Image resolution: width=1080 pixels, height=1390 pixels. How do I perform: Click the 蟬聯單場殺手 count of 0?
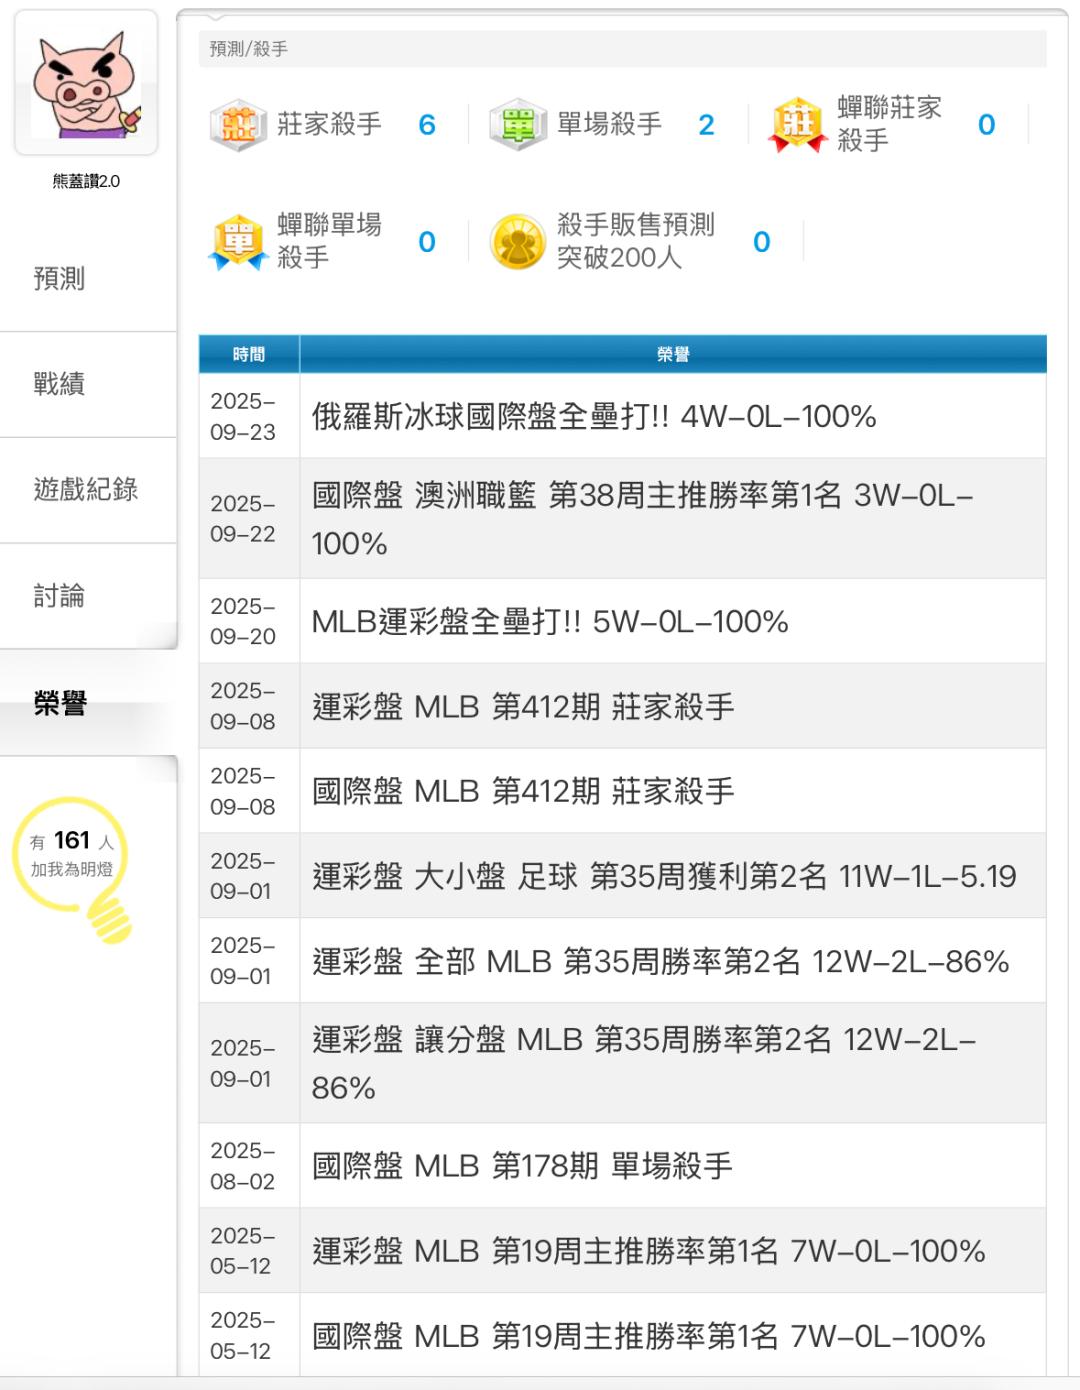click(x=427, y=242)
